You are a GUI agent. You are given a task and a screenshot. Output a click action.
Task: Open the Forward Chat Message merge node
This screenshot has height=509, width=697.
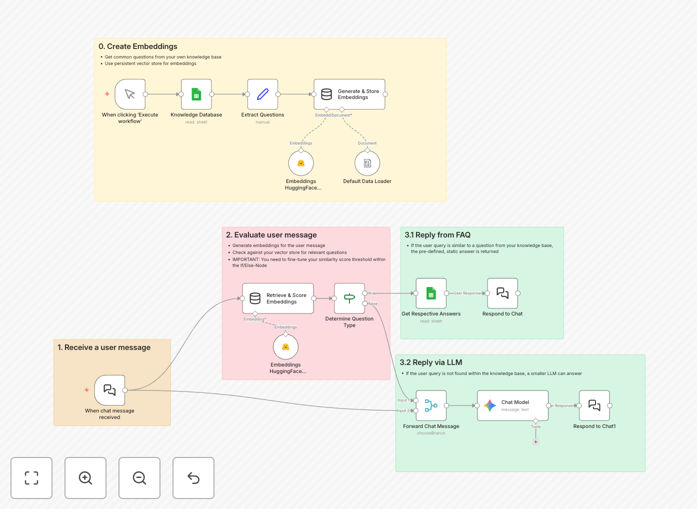click(x=431, y=405)
